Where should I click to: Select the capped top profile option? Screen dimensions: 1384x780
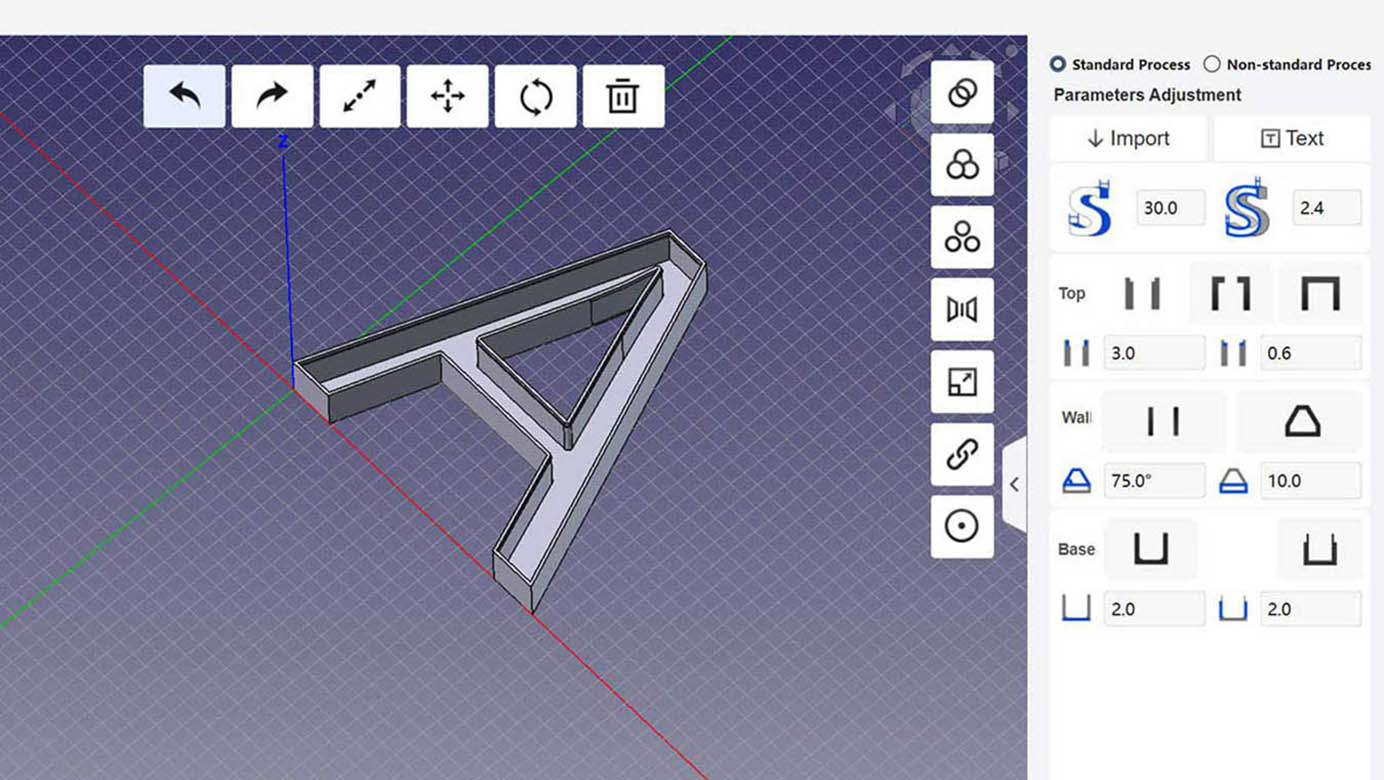(1320, 294)
